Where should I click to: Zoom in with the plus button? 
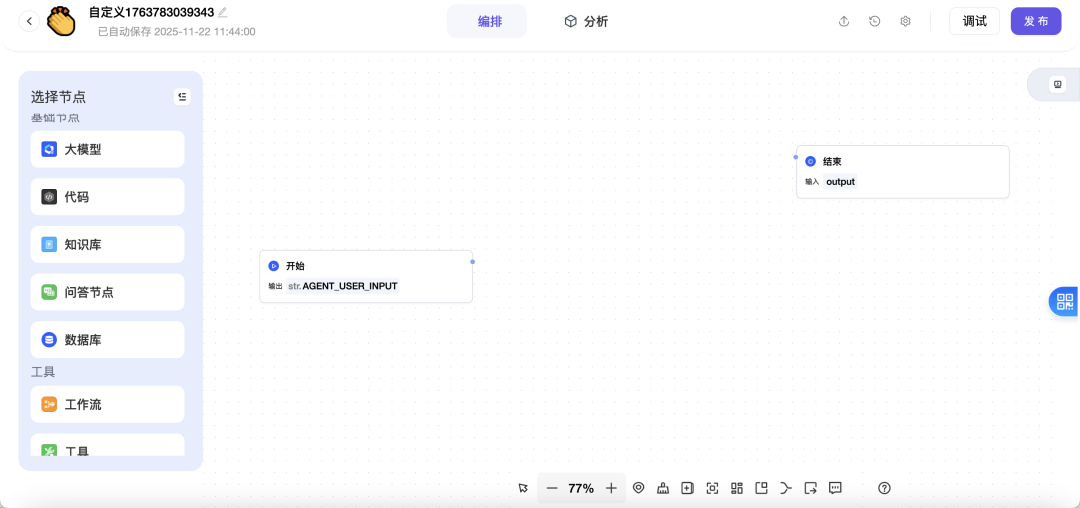[611, 488]
